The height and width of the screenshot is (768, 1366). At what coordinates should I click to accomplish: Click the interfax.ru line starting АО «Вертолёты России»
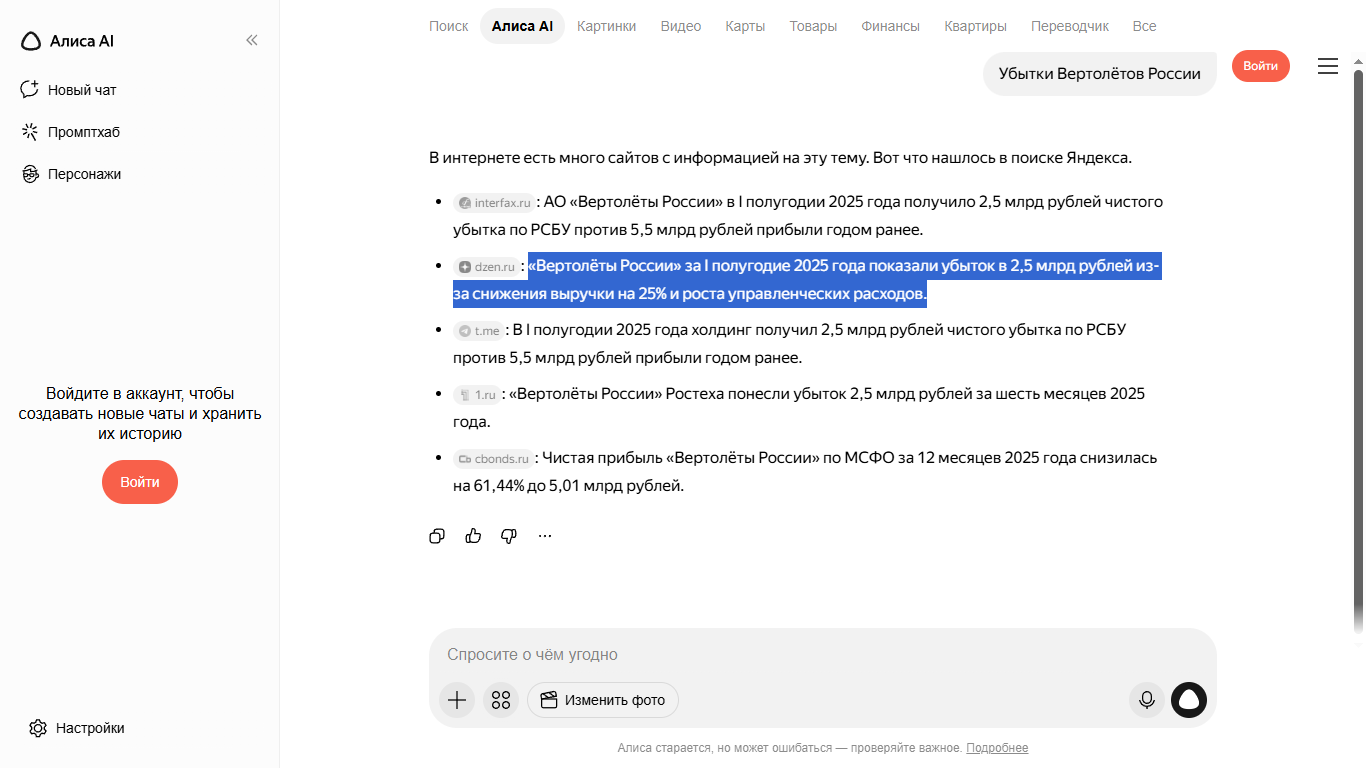tap(808, 215)
